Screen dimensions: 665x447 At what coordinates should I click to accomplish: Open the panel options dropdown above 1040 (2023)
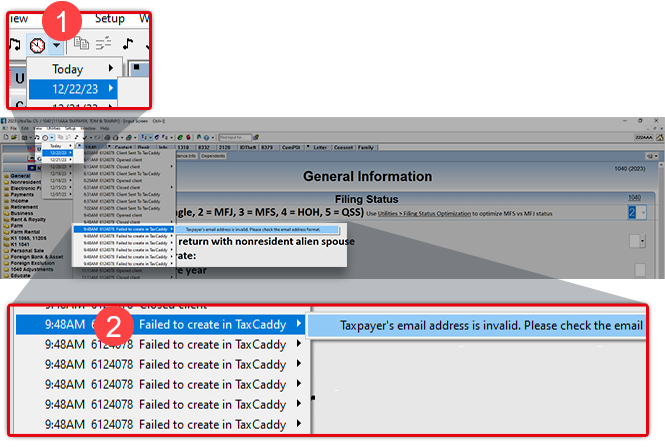[x=656, y=156]
